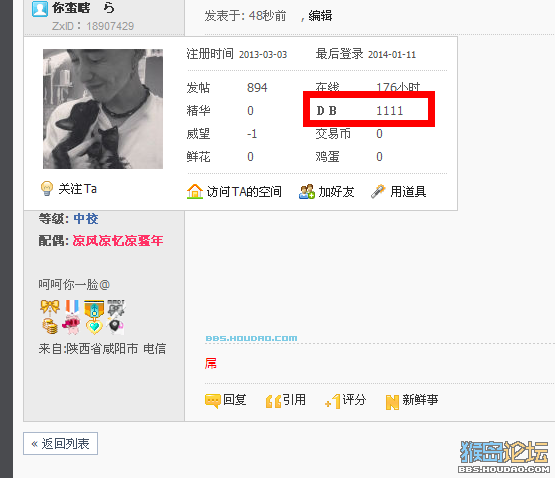This screenshot has width=555, height=478.
Task: Click the add friend people icon
Action: (307, 192)
